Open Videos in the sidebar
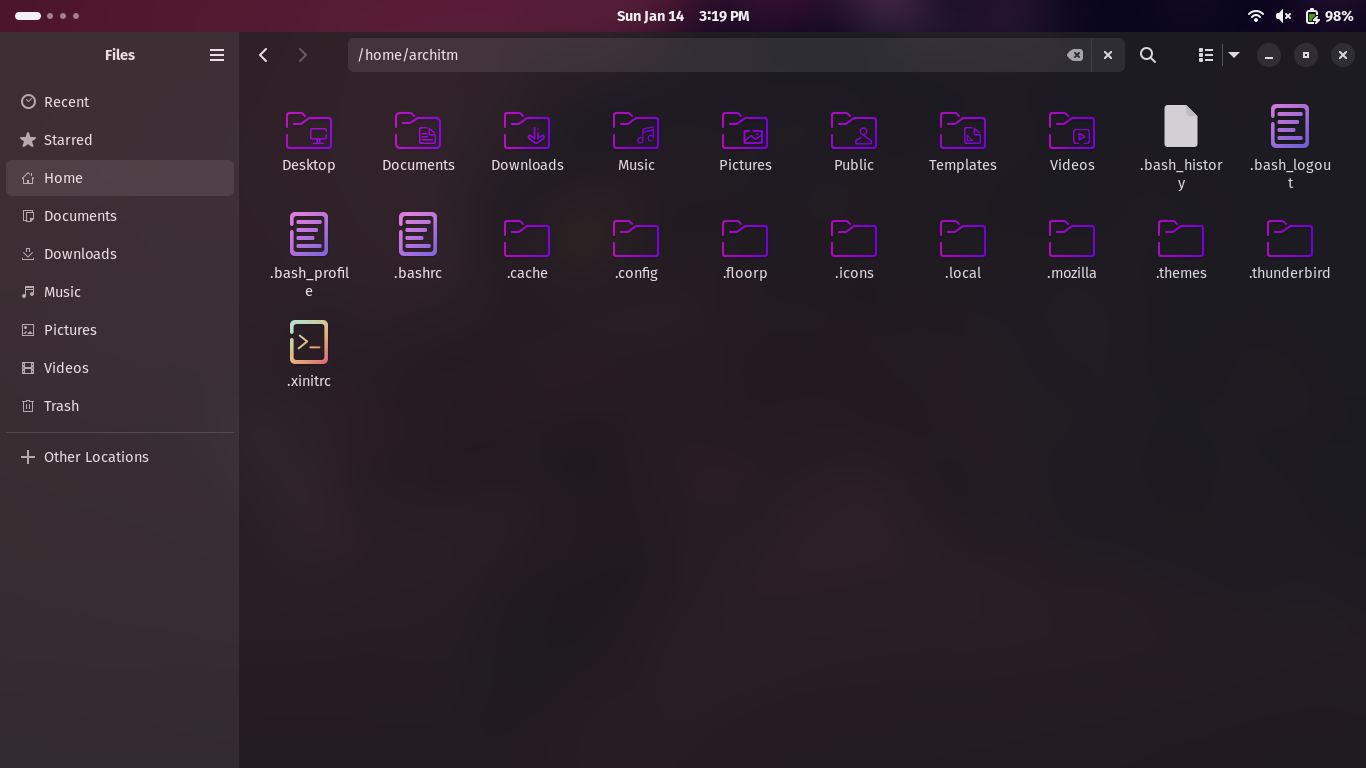Screen dimensions: 1366x768 pyautogui.click(x=120, y=368)
